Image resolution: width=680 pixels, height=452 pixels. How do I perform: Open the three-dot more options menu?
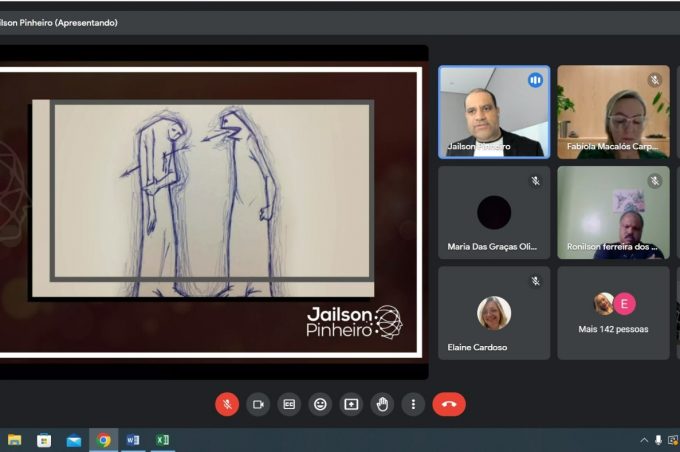[413, 404]
